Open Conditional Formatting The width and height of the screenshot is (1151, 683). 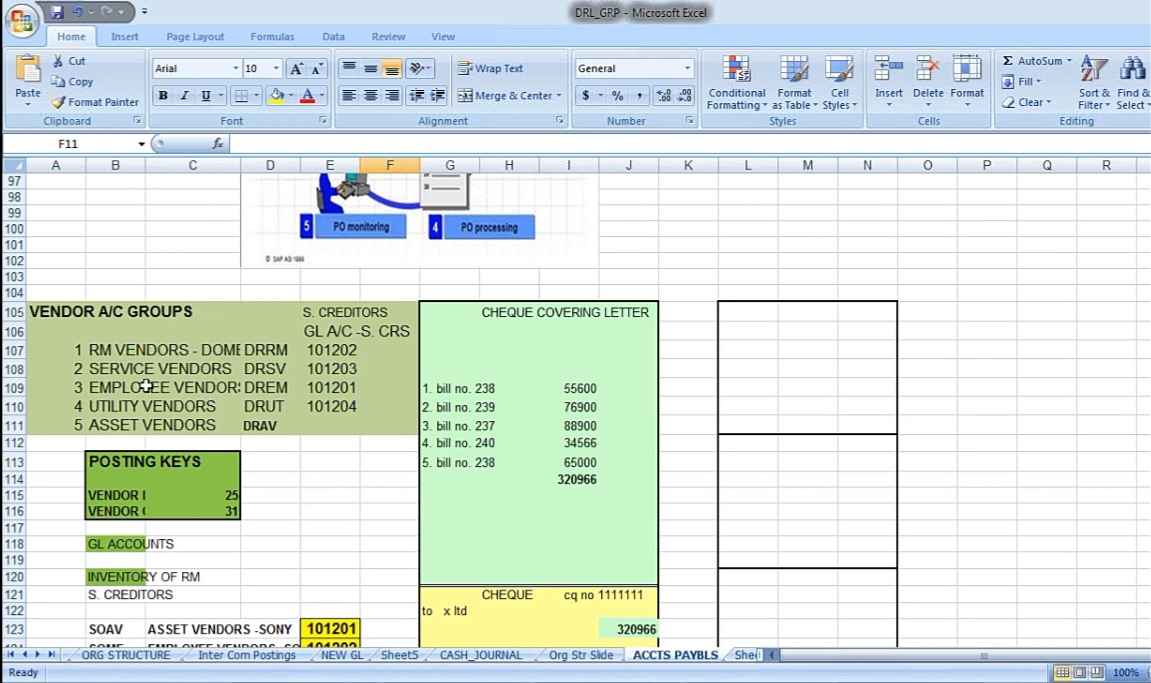(x=736, y=83)
